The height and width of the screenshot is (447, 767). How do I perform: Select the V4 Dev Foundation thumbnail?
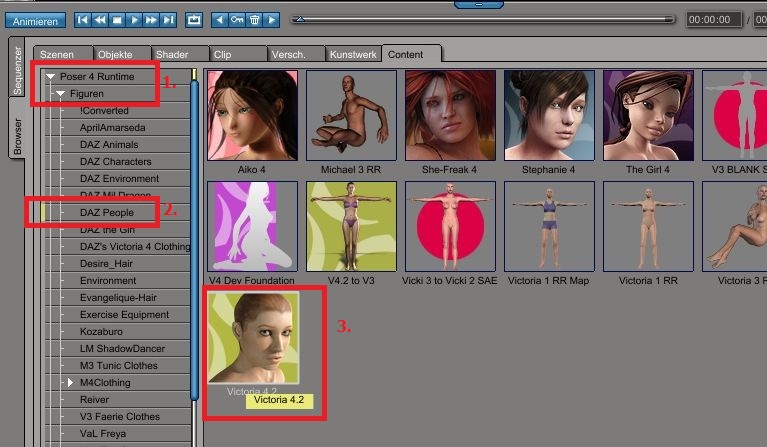point(252,226)
